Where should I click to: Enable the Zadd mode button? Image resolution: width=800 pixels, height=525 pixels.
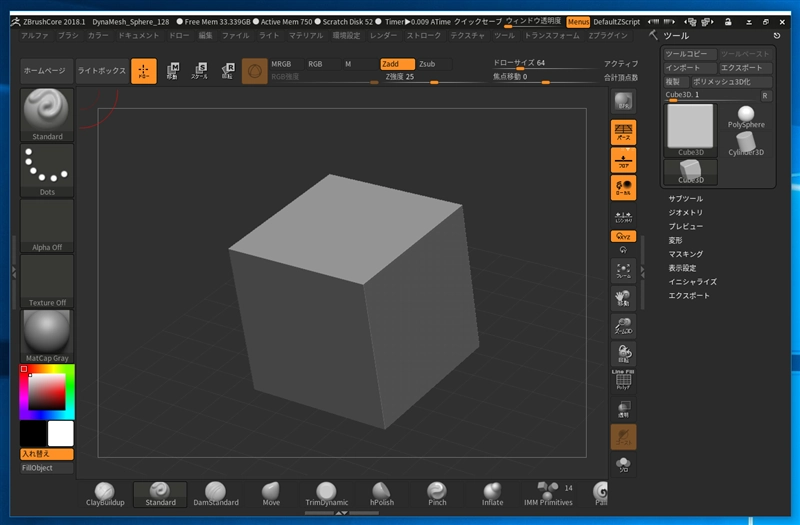tap(397, 64)
